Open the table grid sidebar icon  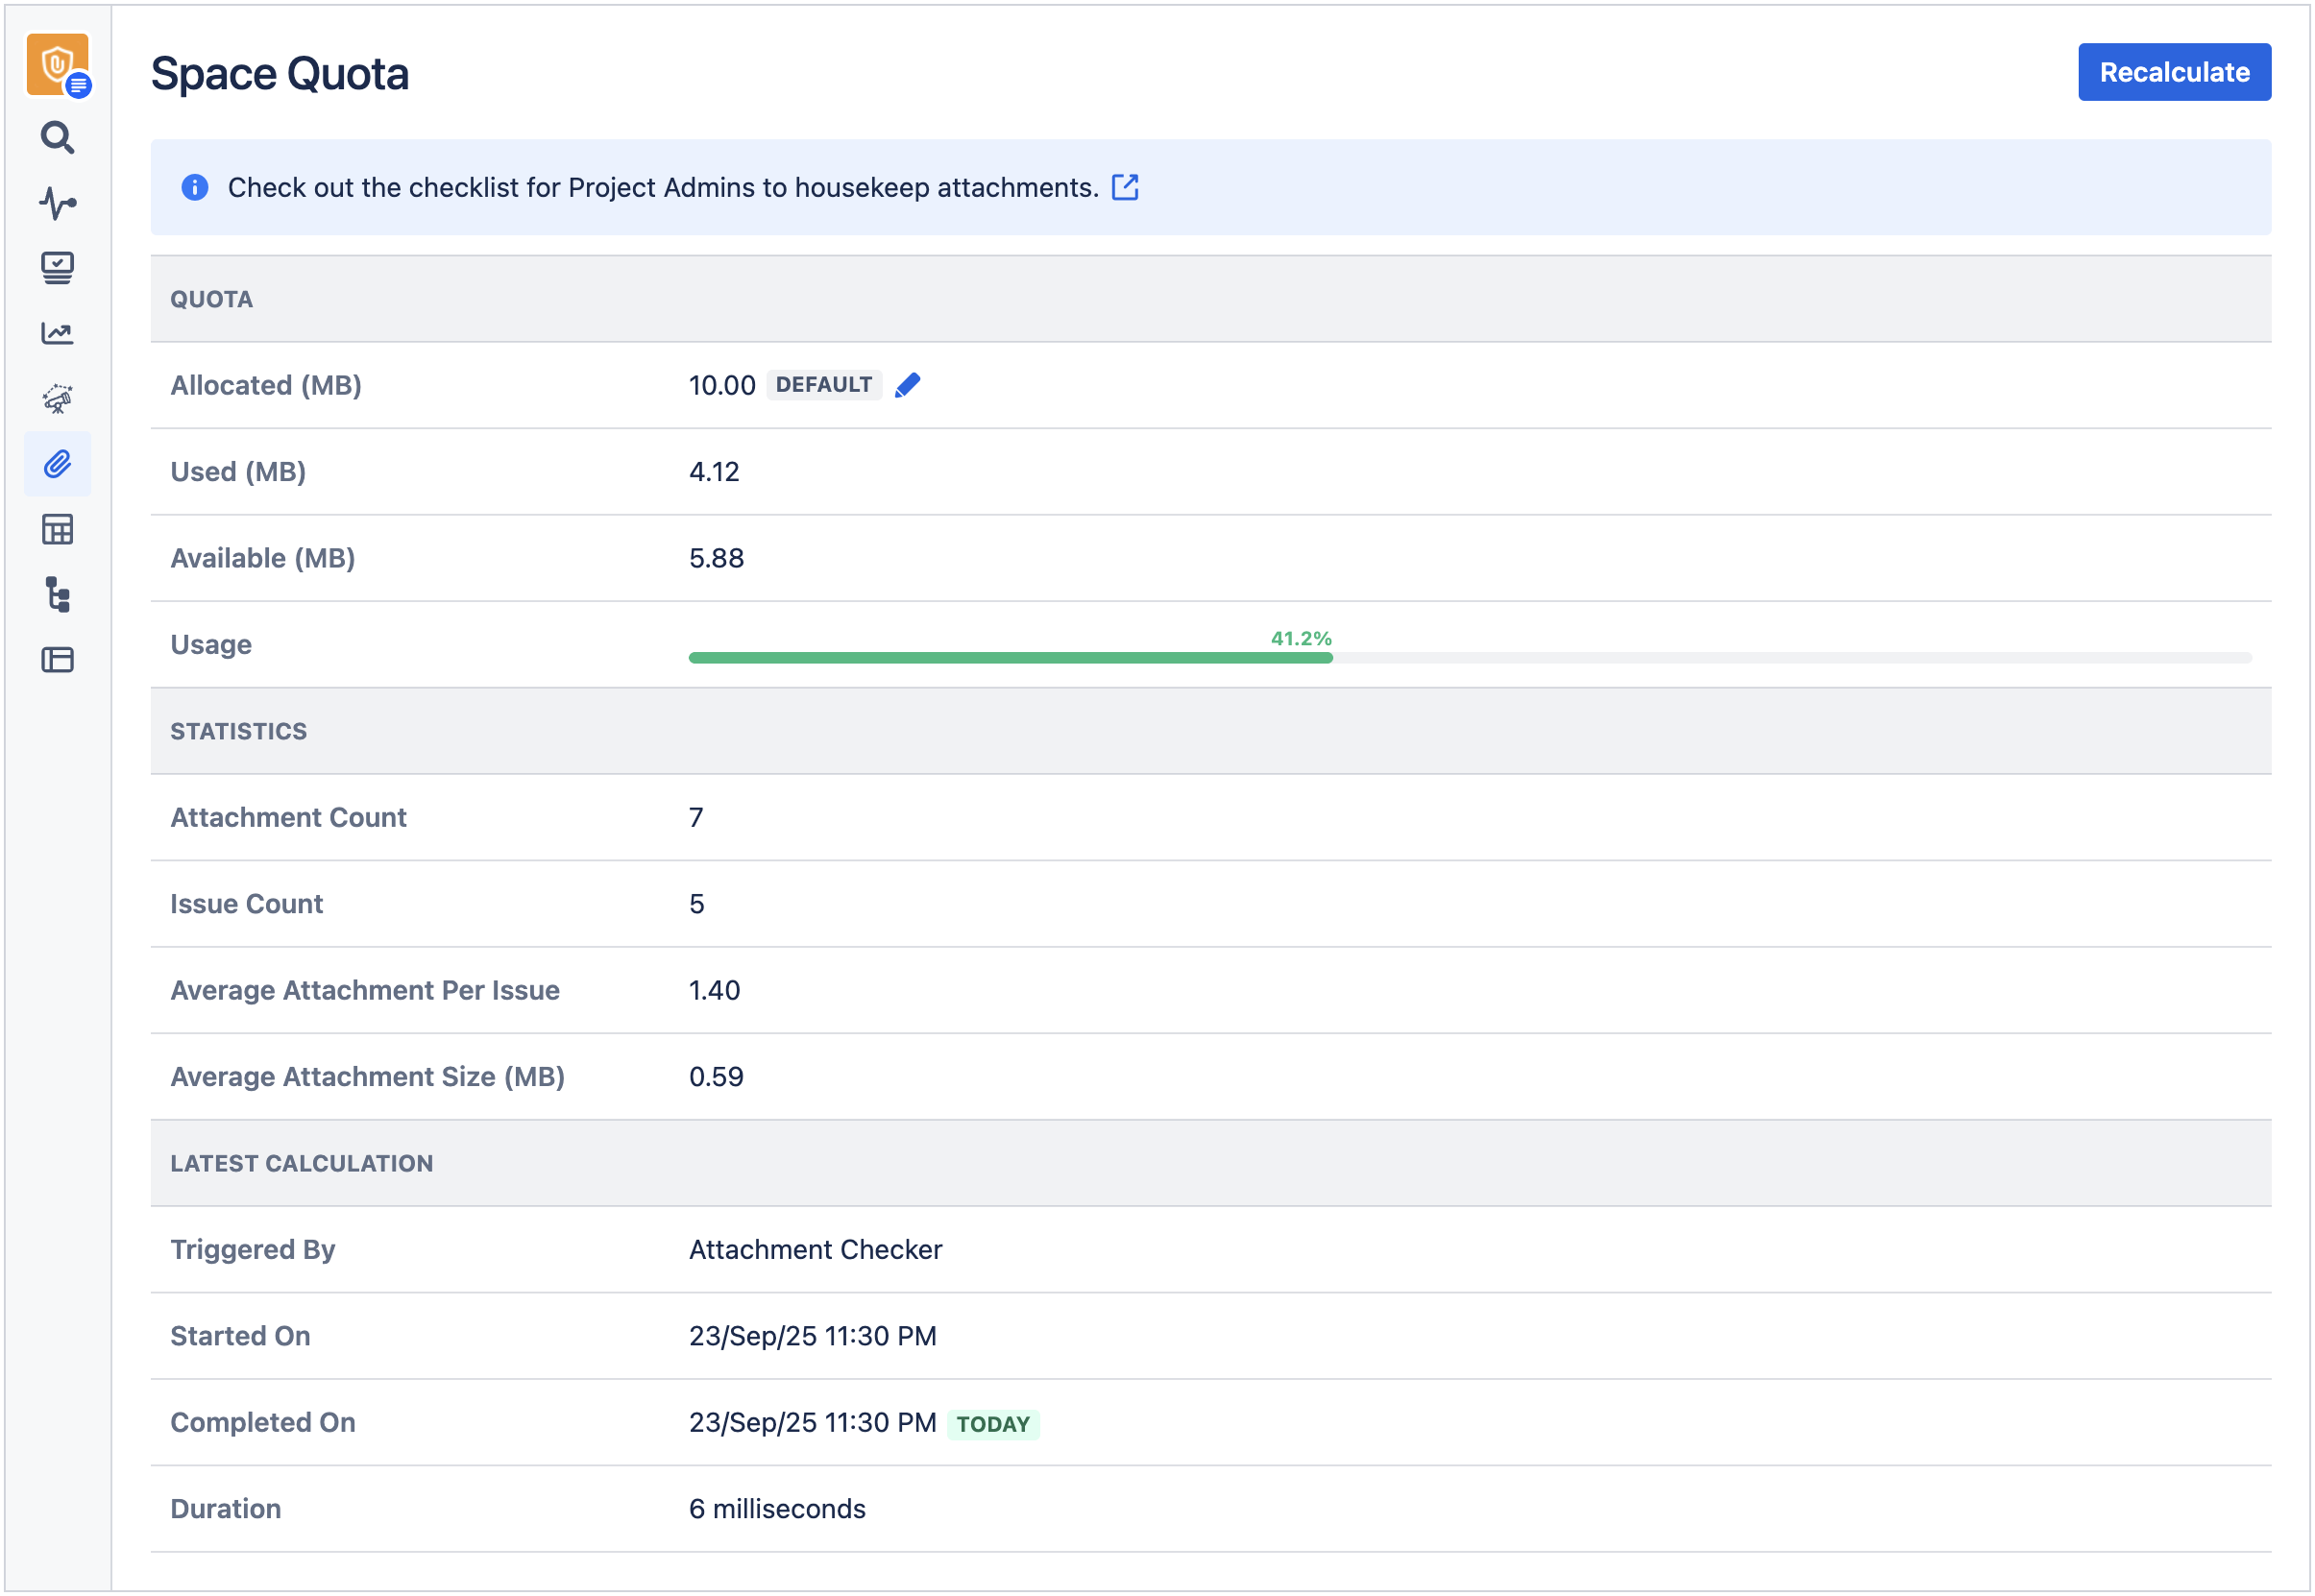57,529
